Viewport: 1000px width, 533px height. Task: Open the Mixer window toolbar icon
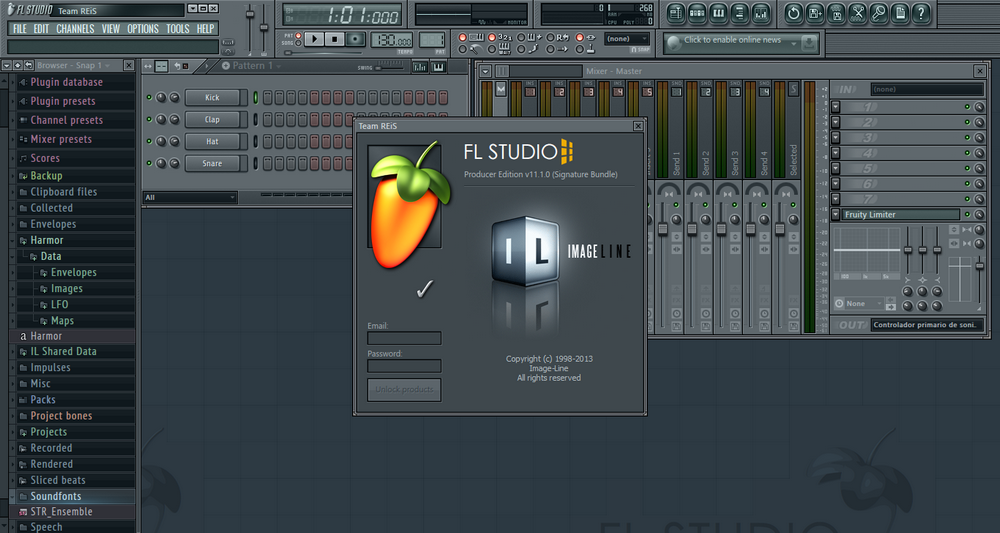click(761, 13)
